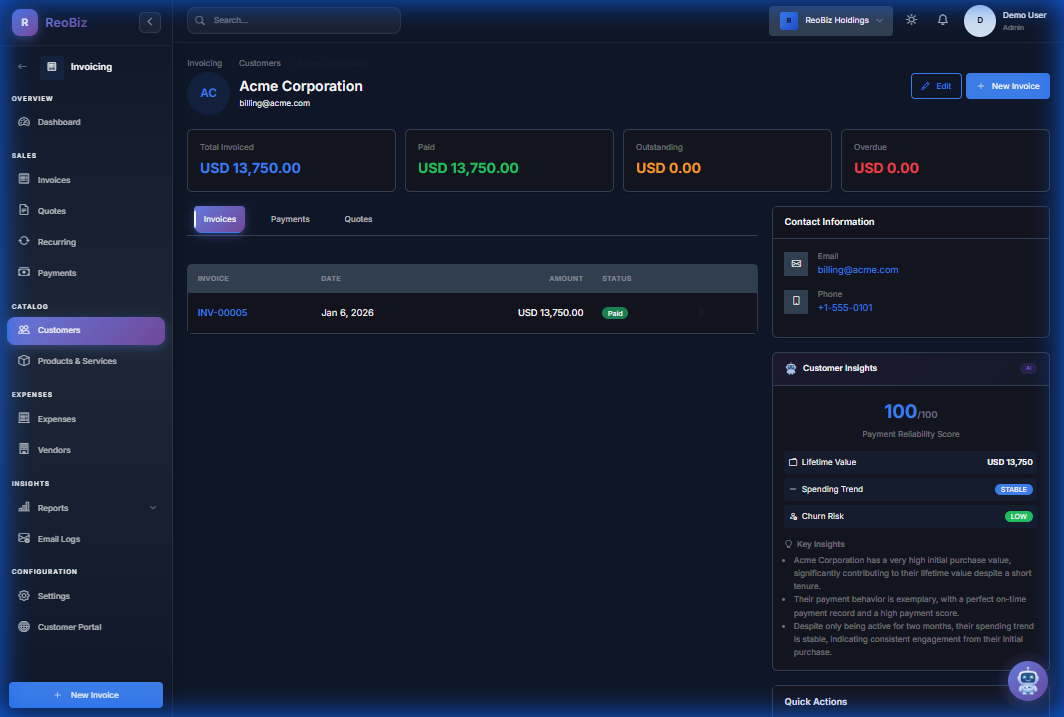The width and height of the screenshot is (1064, 717).
Task: Toggle the AI badge on Customer Insights
Action: pos(1028,368)
